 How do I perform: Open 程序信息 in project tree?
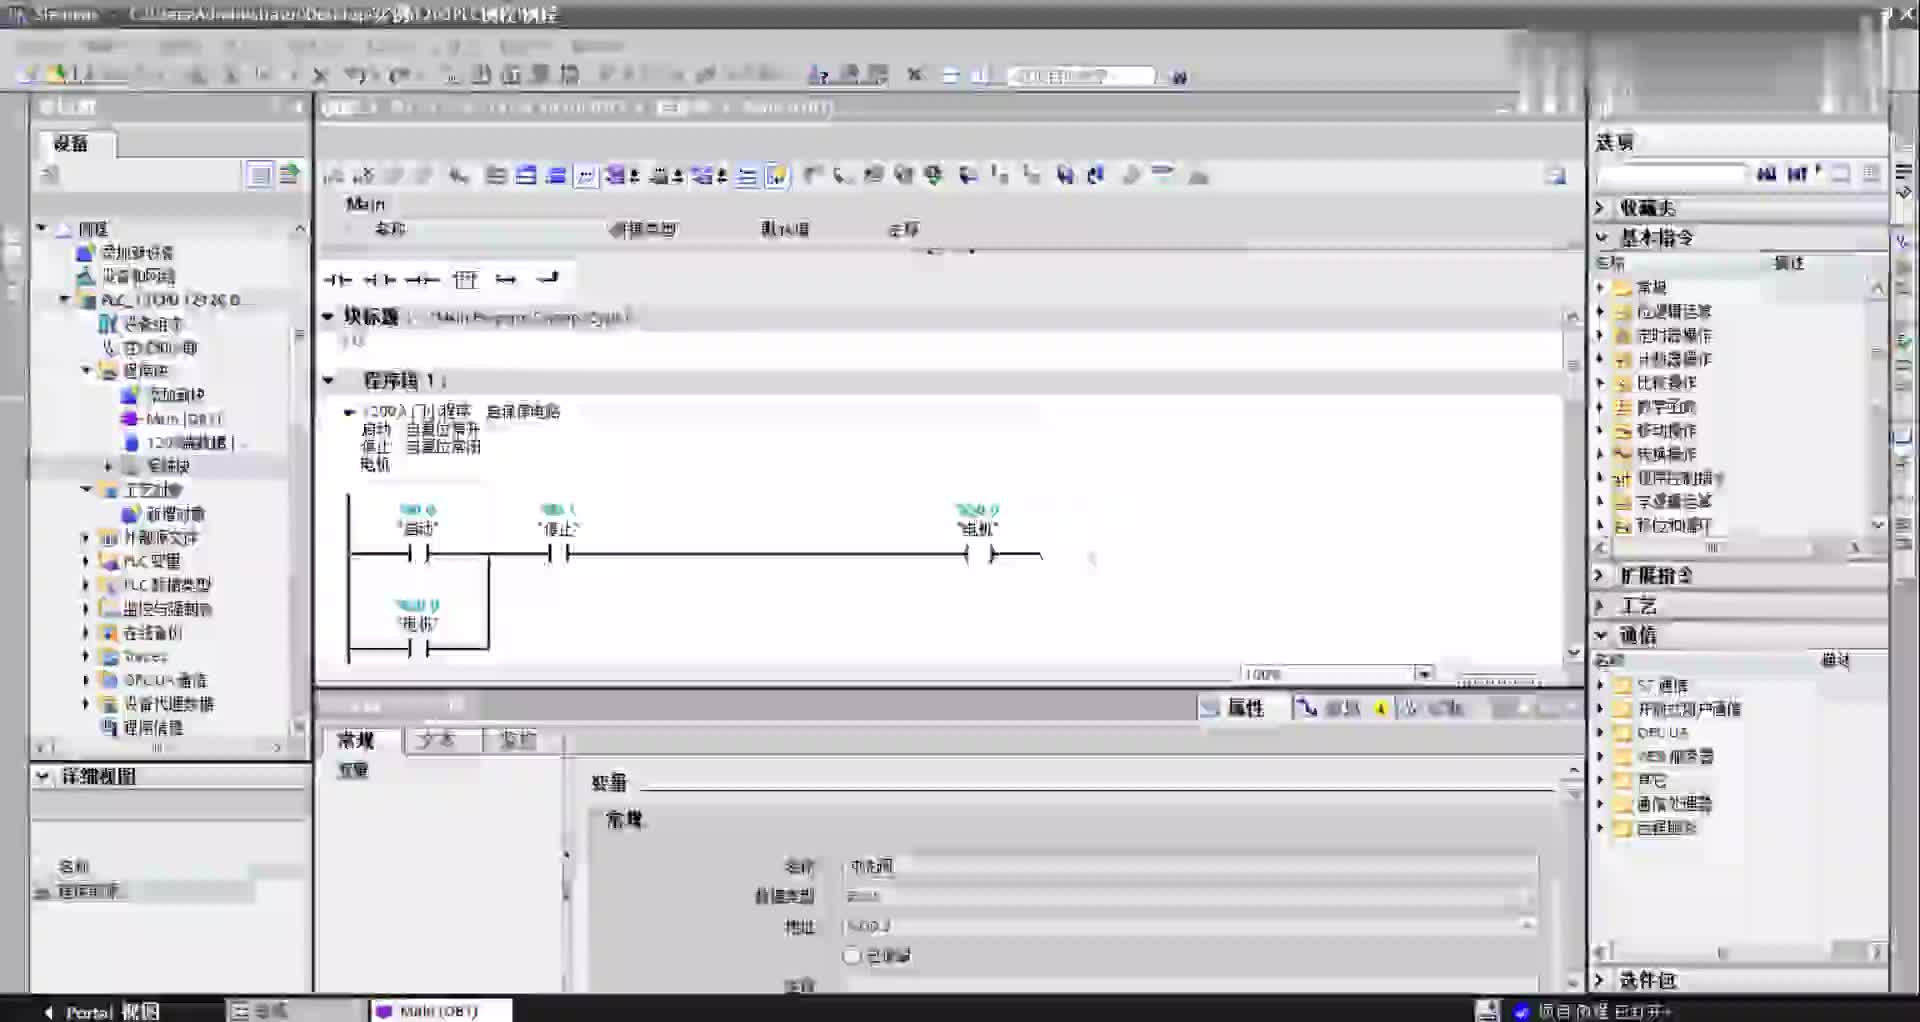tap(152, 728)
